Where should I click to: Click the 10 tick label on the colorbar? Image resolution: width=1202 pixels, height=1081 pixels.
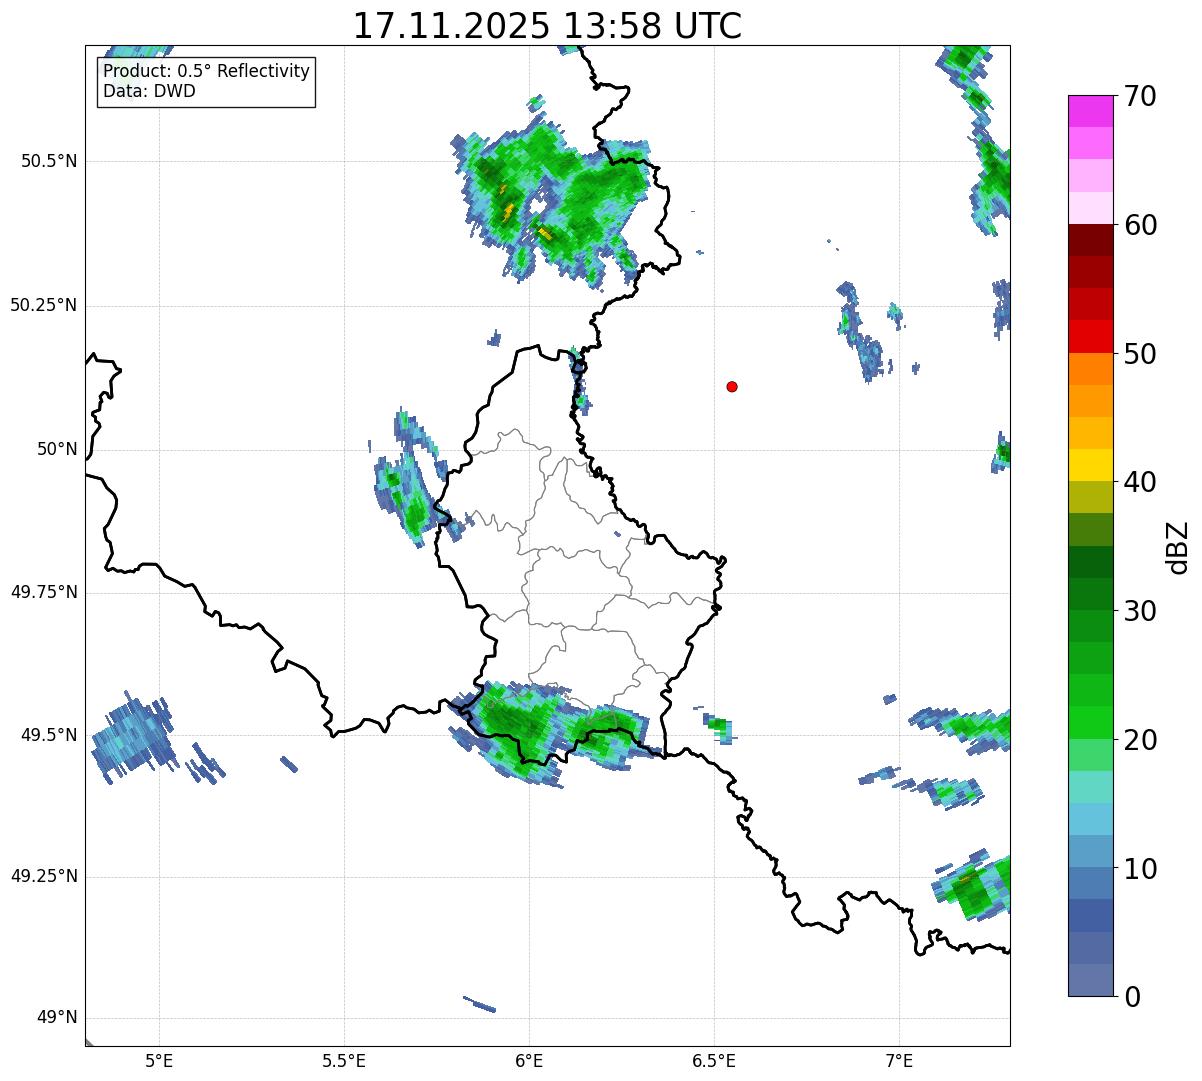[1140, 869]
